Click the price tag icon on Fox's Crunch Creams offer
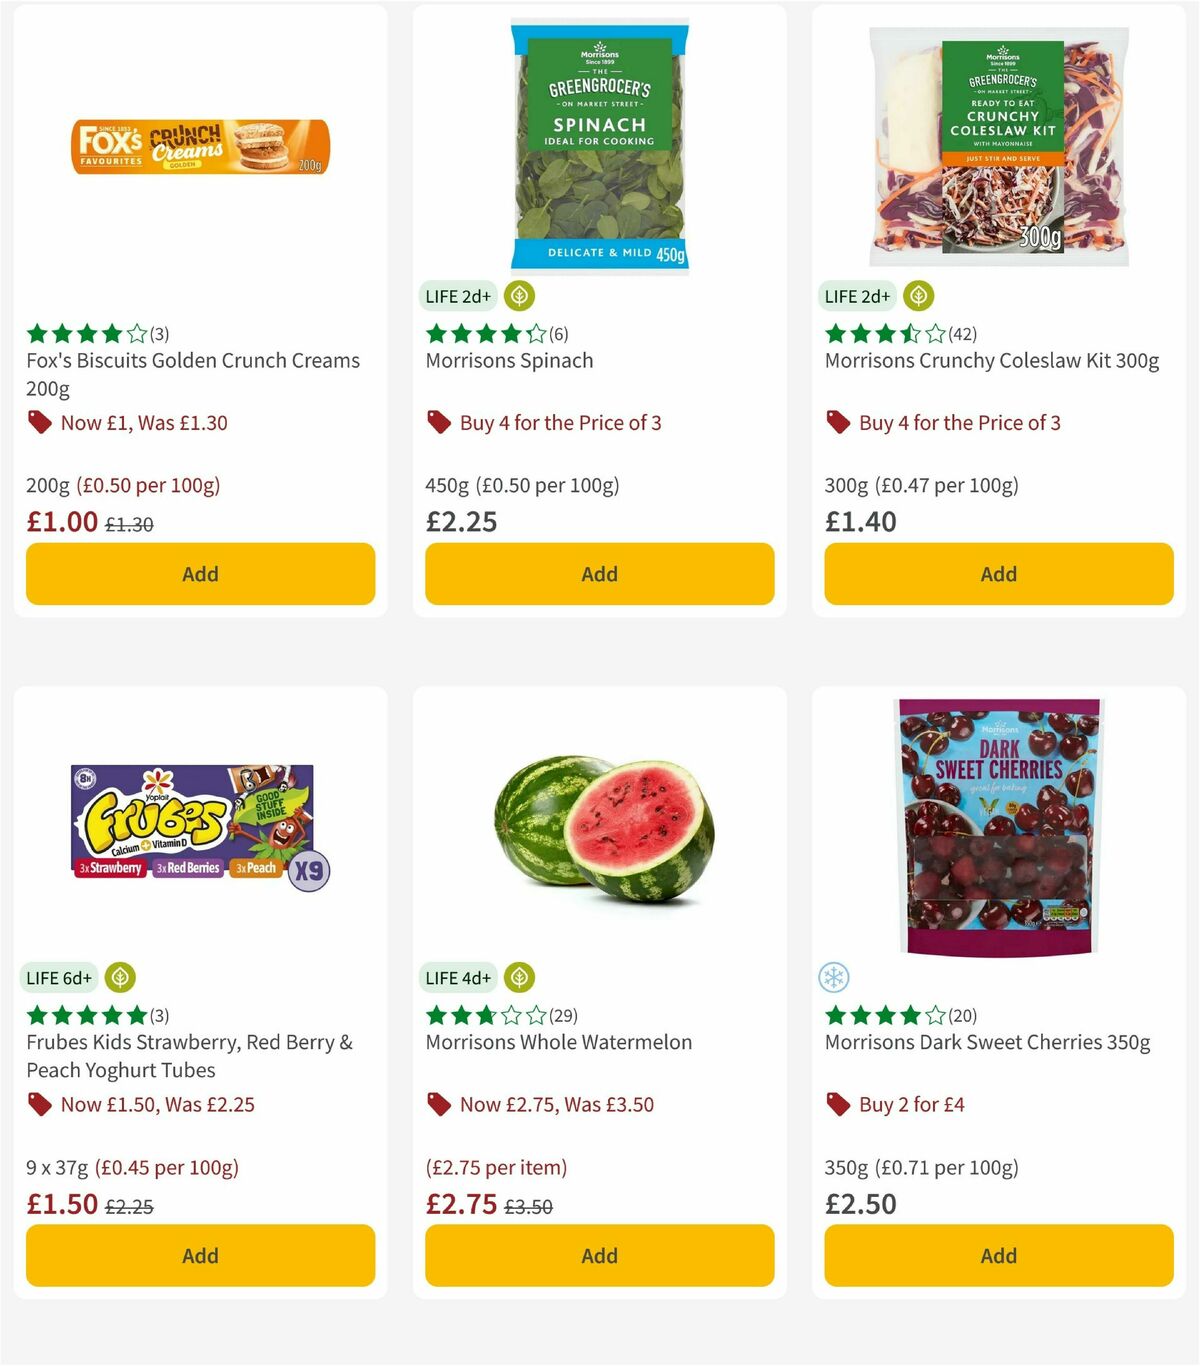 point(39,422)
